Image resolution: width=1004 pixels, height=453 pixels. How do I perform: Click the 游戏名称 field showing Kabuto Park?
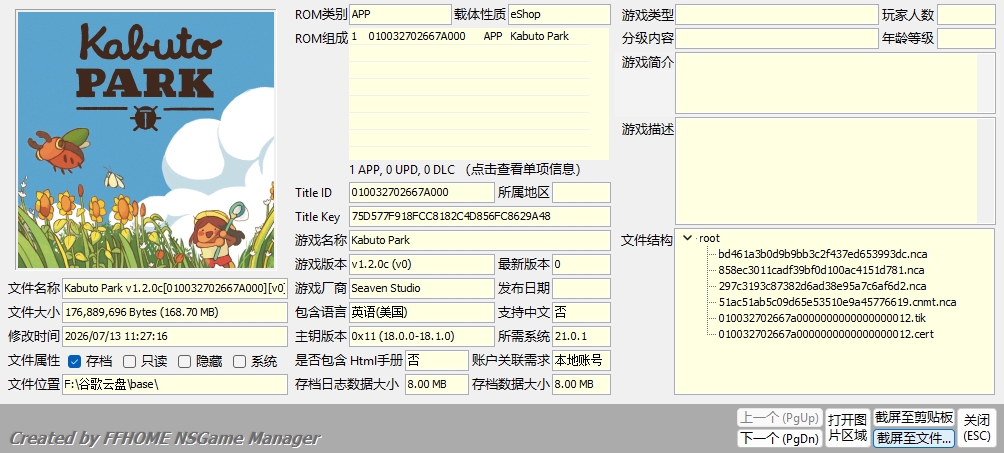click(480, 240)
